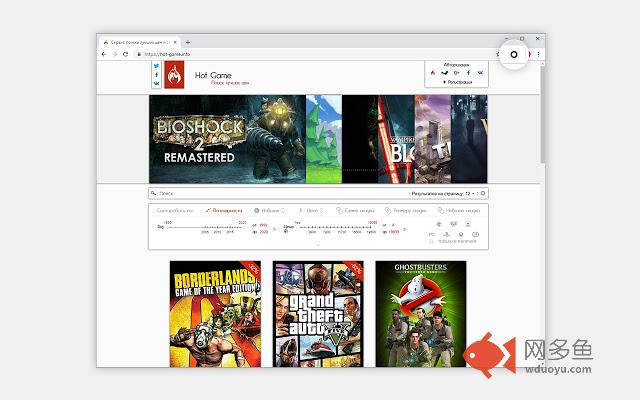
Task: Click the price range slider
Action: coord(336,227)
